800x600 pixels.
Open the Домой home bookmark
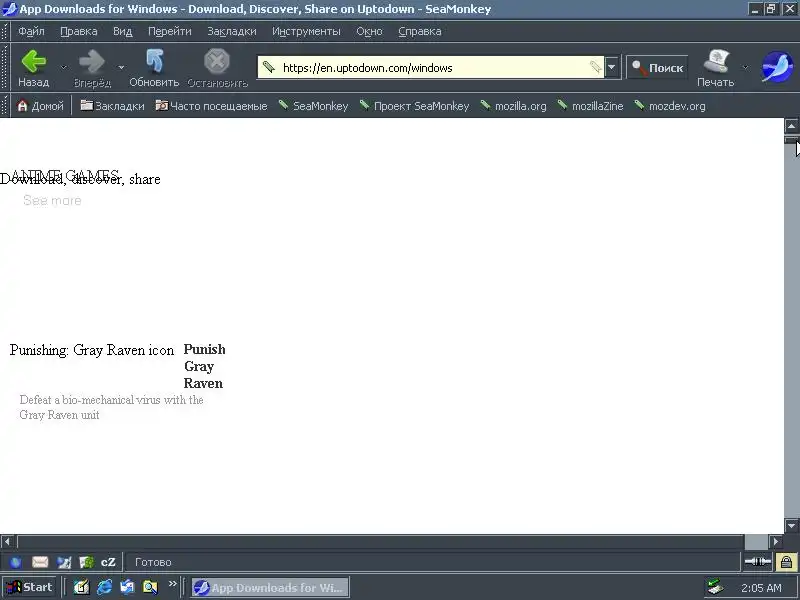click(x=40, y=106)
